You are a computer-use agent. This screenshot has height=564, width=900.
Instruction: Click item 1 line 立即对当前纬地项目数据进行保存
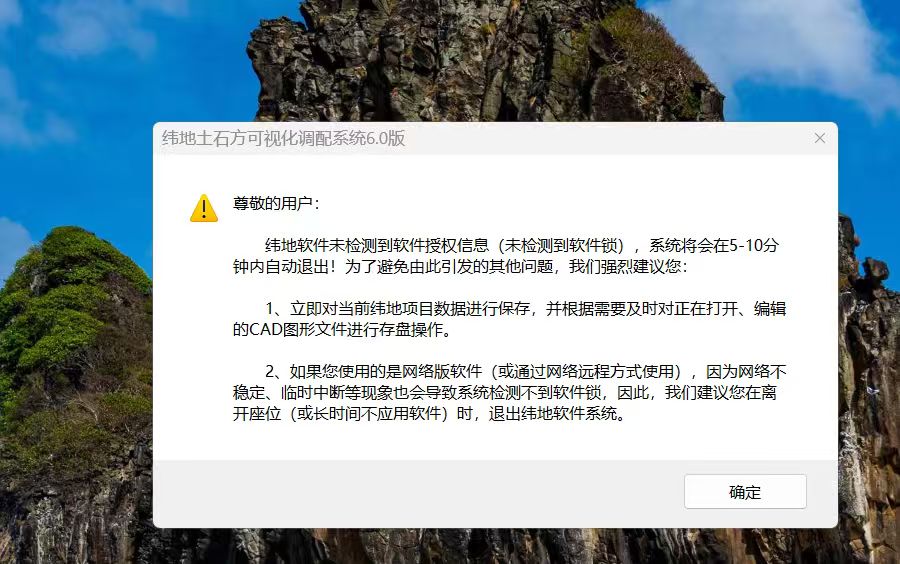coord(525,309)
